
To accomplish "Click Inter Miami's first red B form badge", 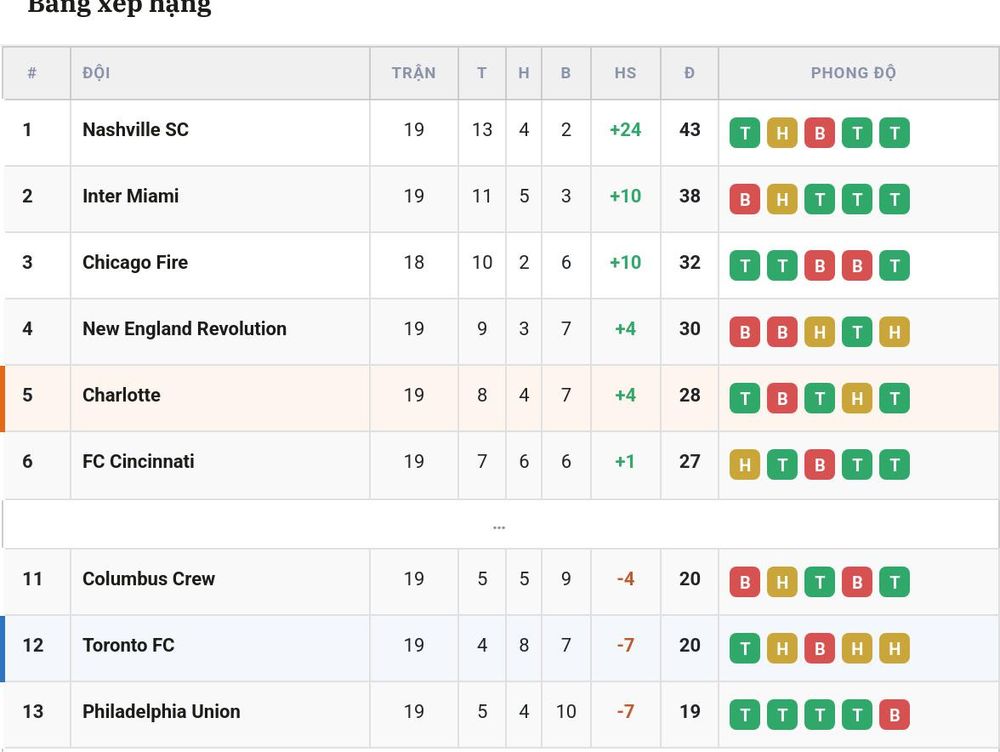I will (x=744, y=200).
